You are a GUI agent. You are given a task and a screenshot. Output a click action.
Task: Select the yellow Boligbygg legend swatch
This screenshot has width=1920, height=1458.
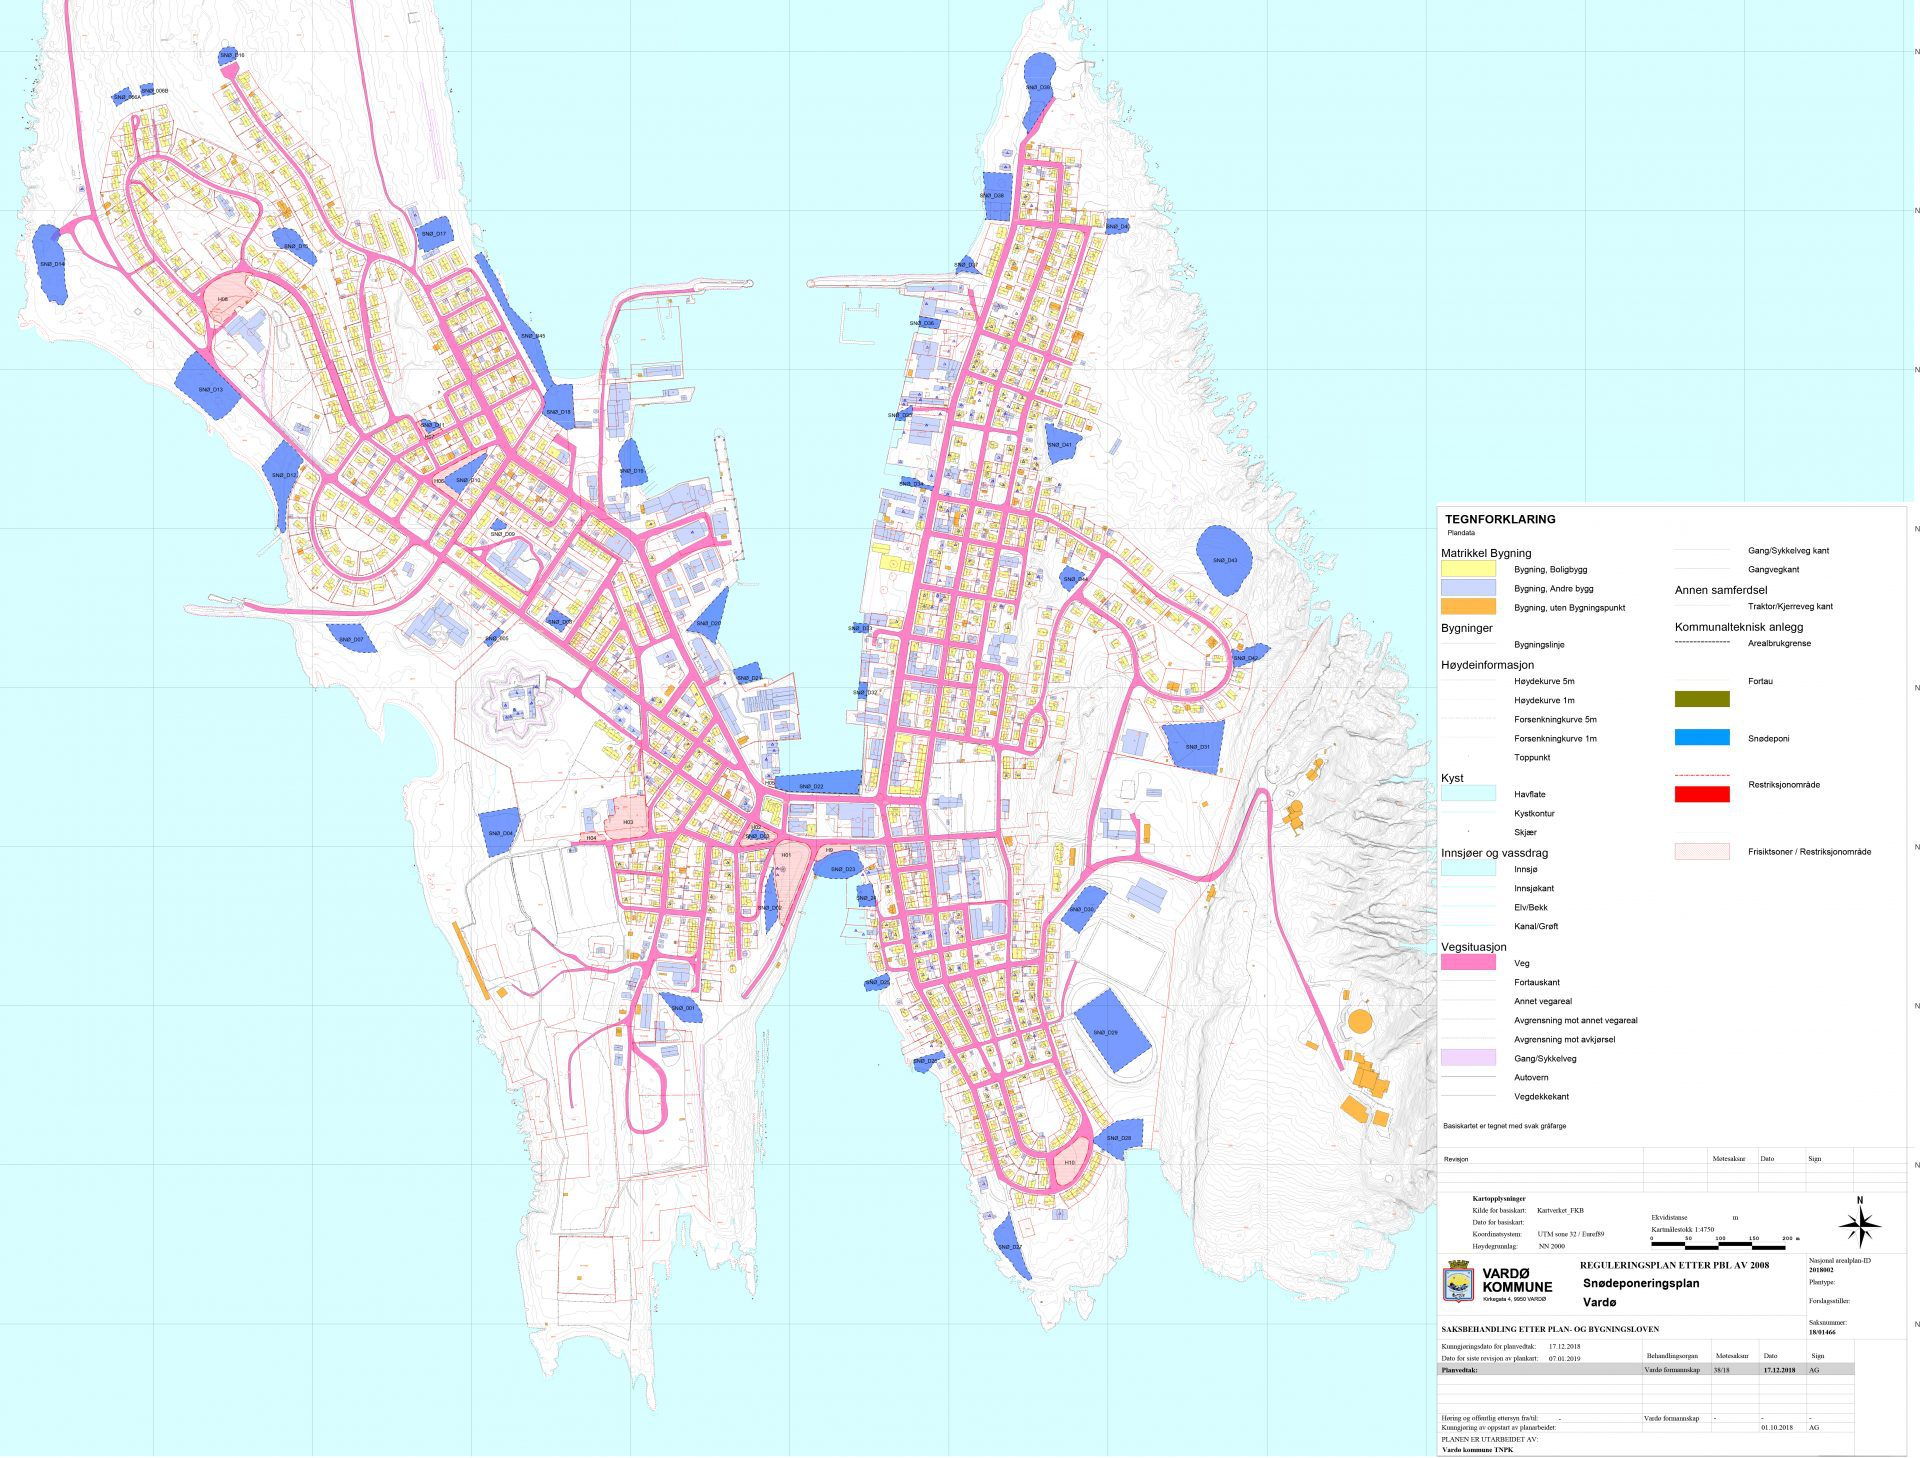[1468, 569]
